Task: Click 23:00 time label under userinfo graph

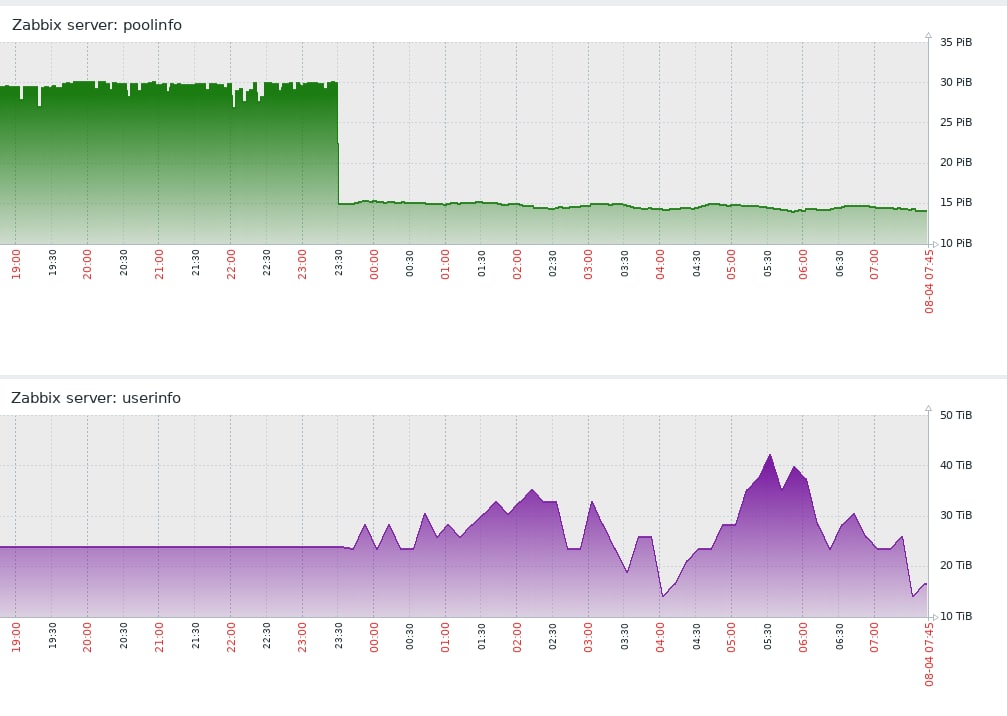Action: point(302,637)
